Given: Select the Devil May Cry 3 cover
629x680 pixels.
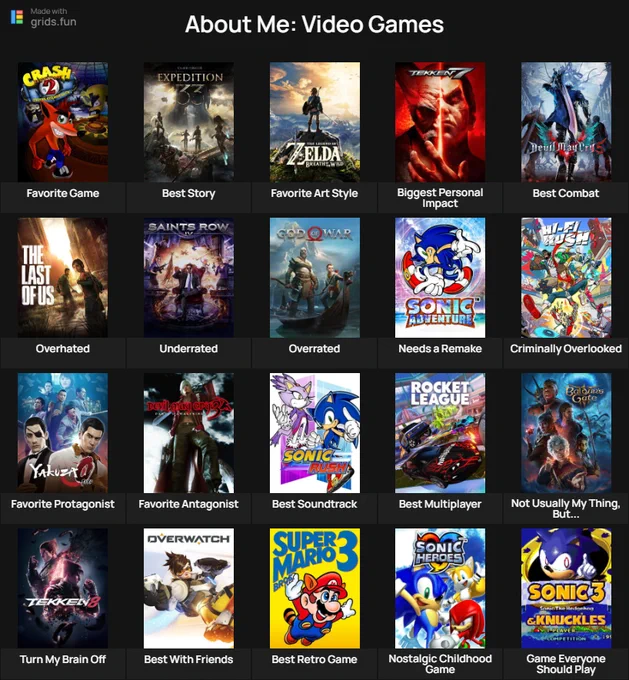Looking at the screenshot, I should (x=189, y=433).
